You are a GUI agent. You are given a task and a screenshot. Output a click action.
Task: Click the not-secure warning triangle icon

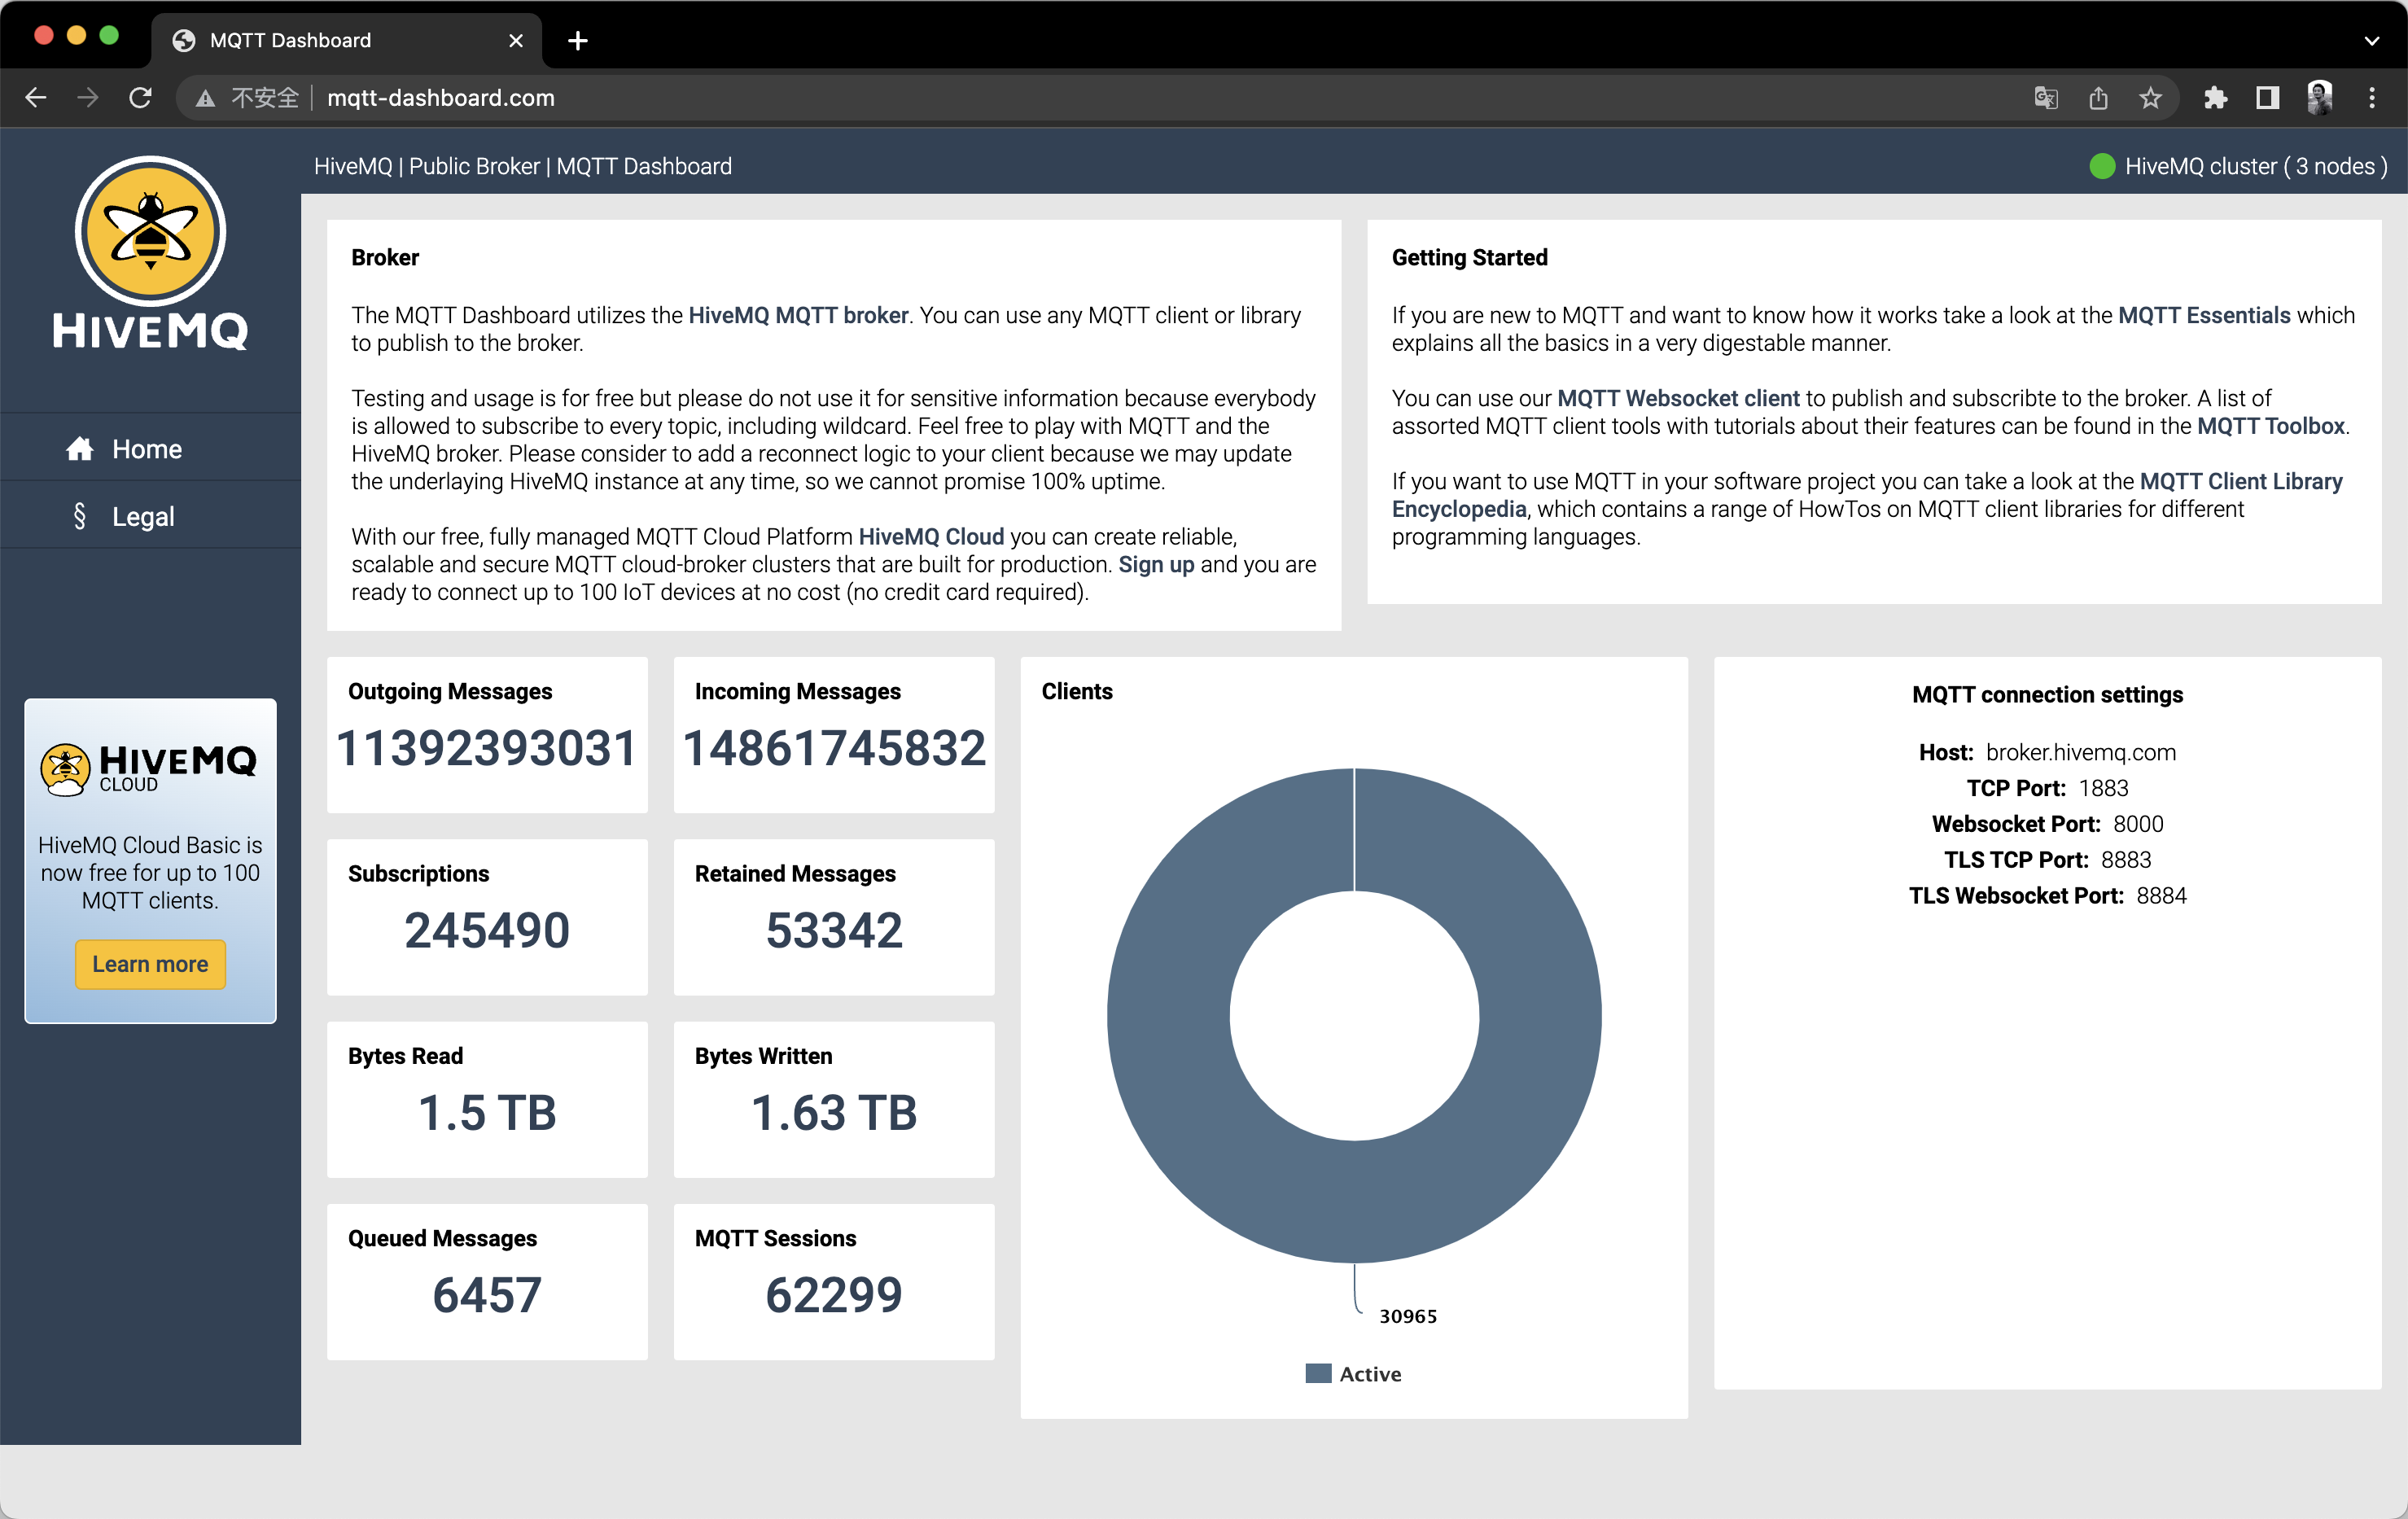[x=205, y=98]
